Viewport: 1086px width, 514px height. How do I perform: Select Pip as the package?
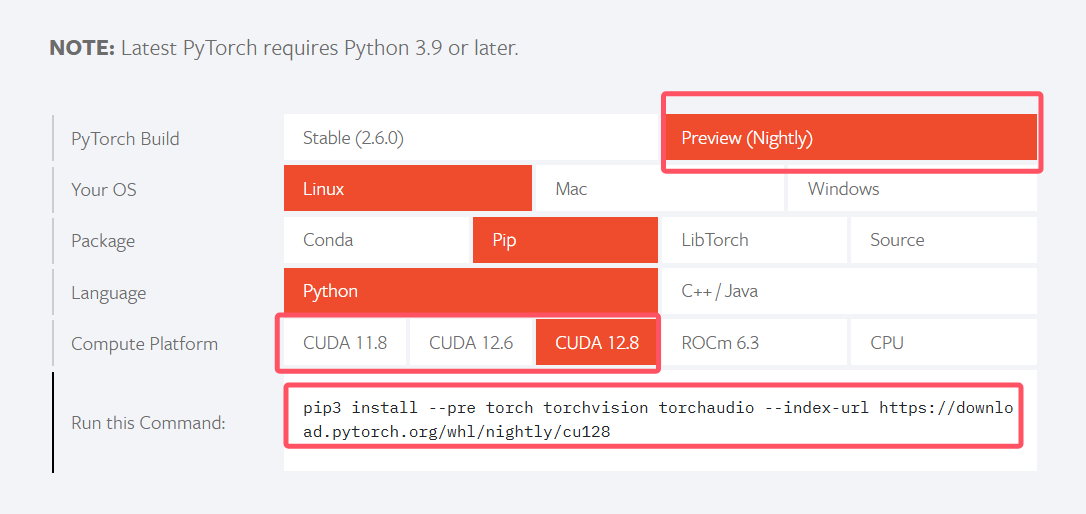(x=565, y=240)
